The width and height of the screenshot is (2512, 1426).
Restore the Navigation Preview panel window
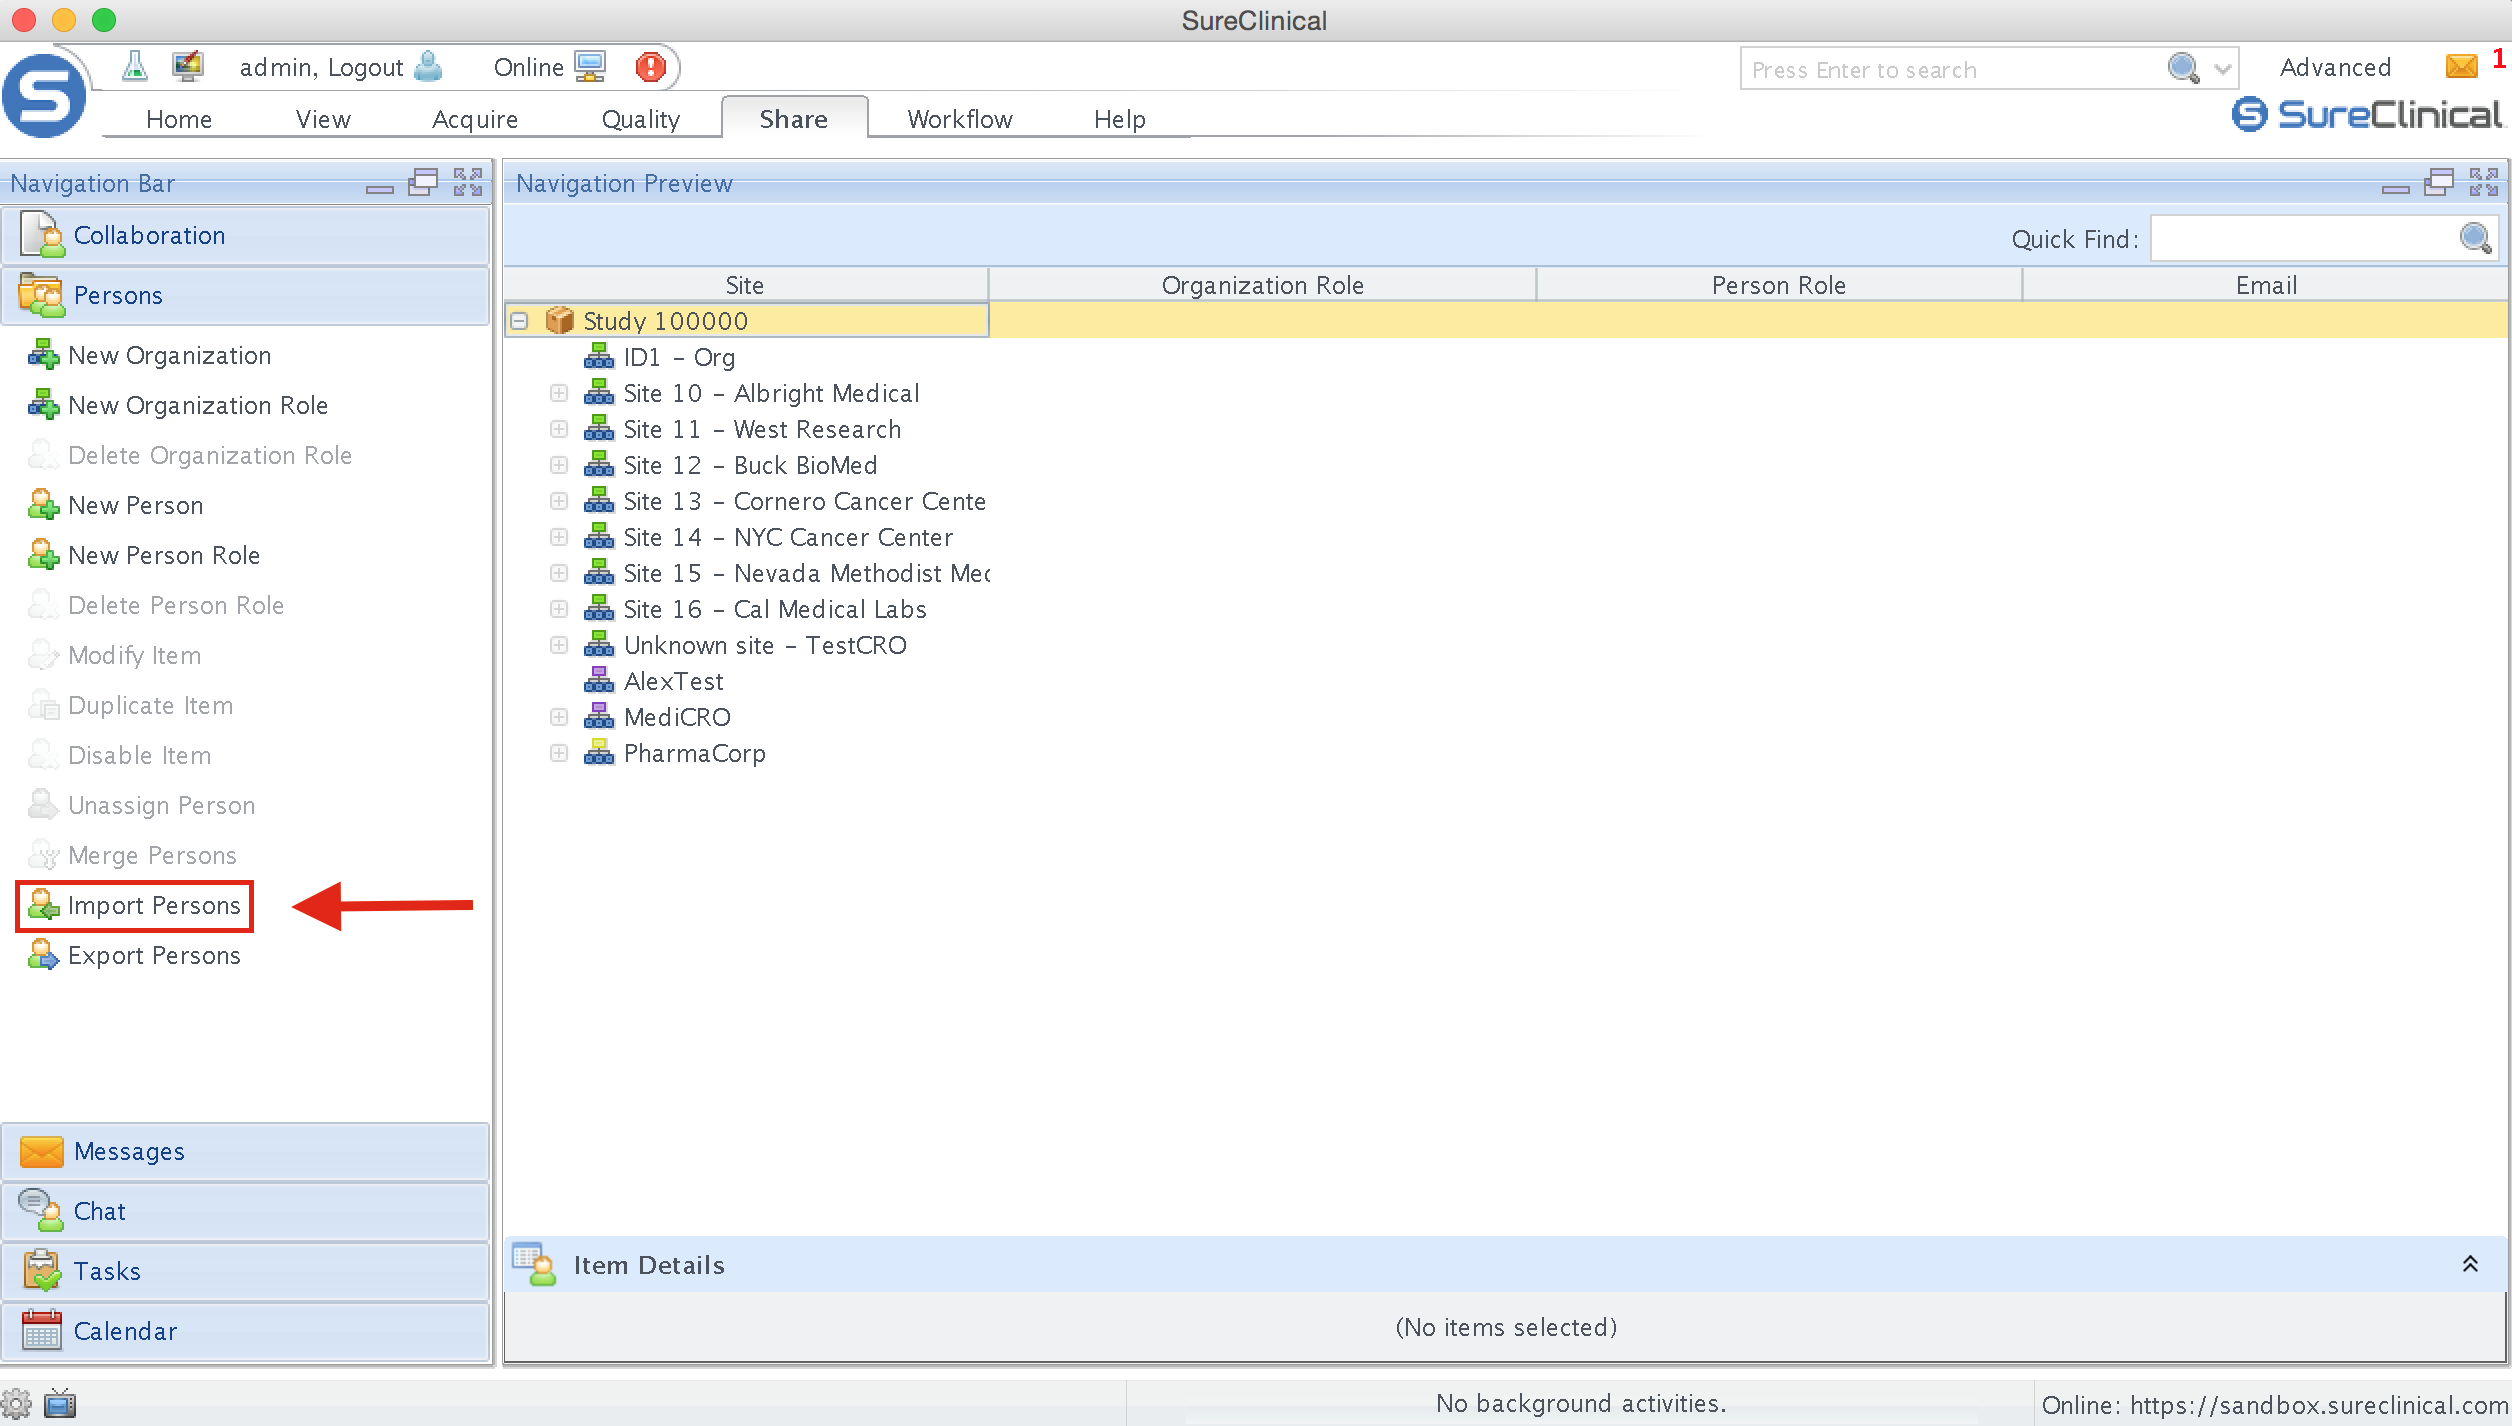(x=2439, y=182)
